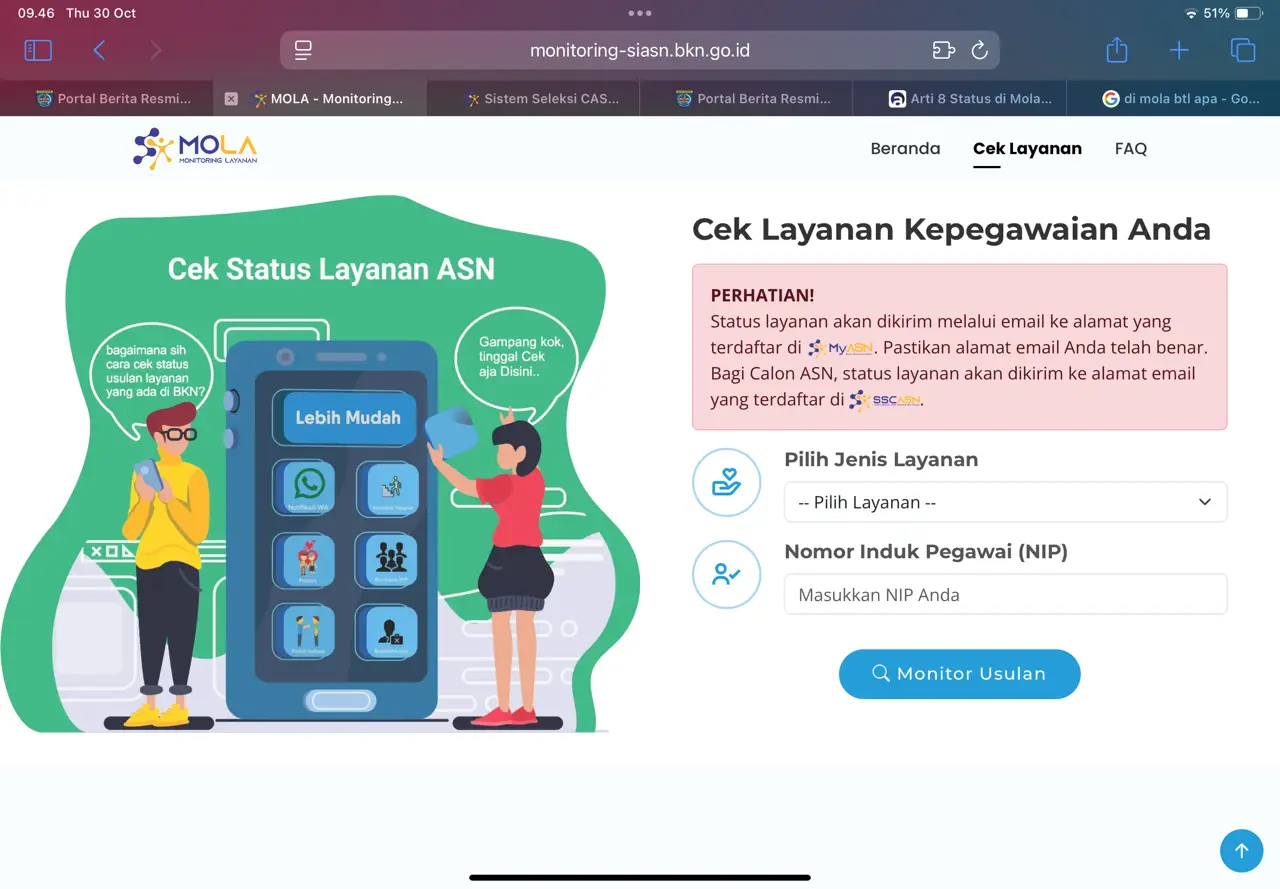1280x889 pixels.
Task: Toggle the Safari sidebar icon
Action: coord(38,50)
